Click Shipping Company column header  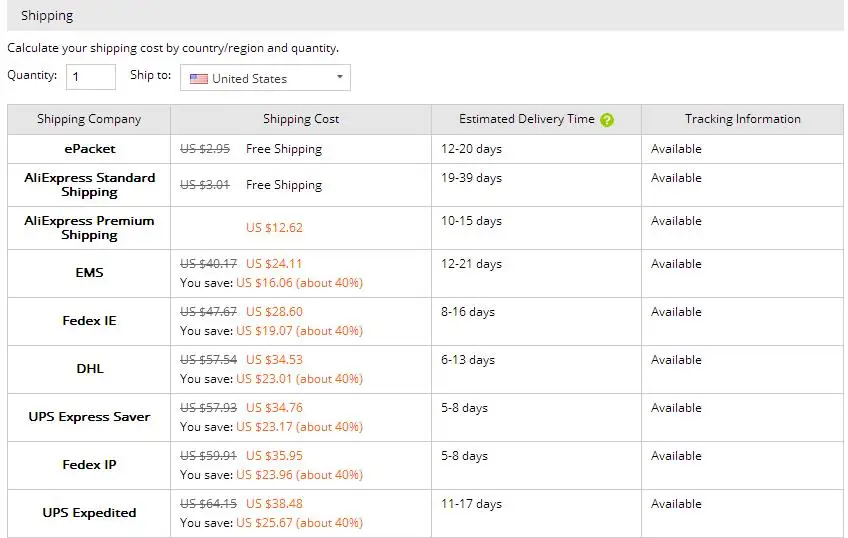(89, 119)
